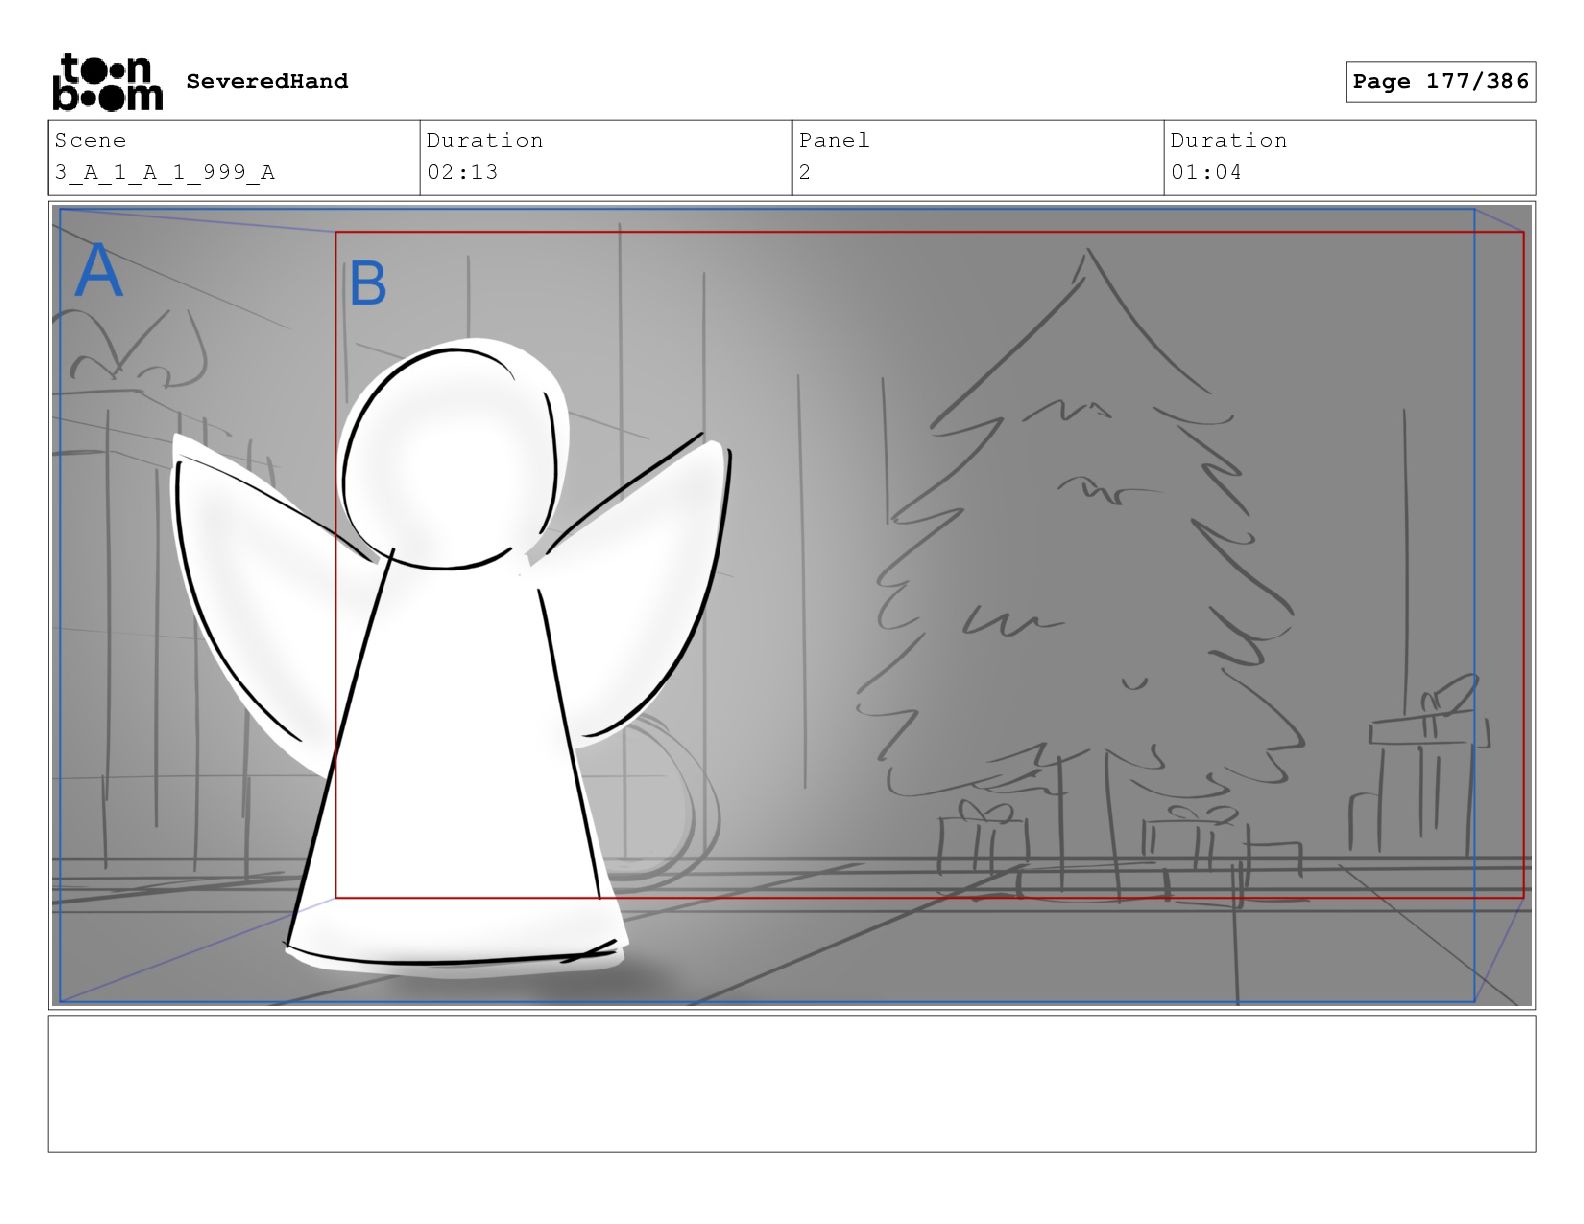
Task: Select scene name 3_A_1_A_1_999_A
Action: pyautogui.click(x=165, y=172)
